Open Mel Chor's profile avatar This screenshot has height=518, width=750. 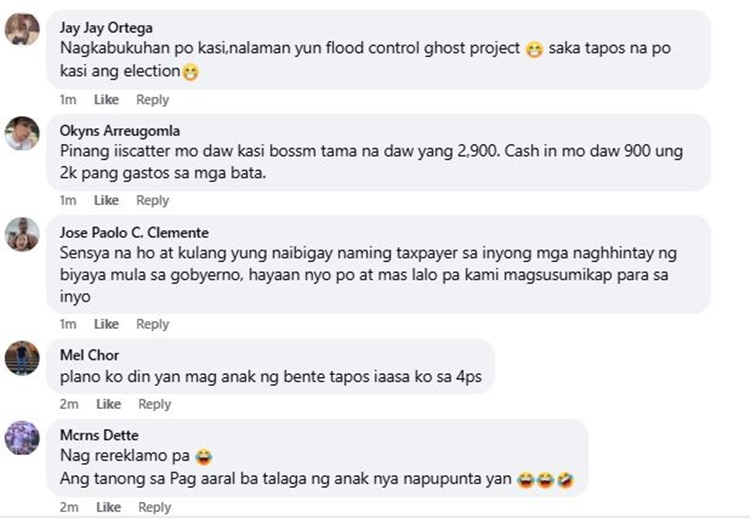22,358
